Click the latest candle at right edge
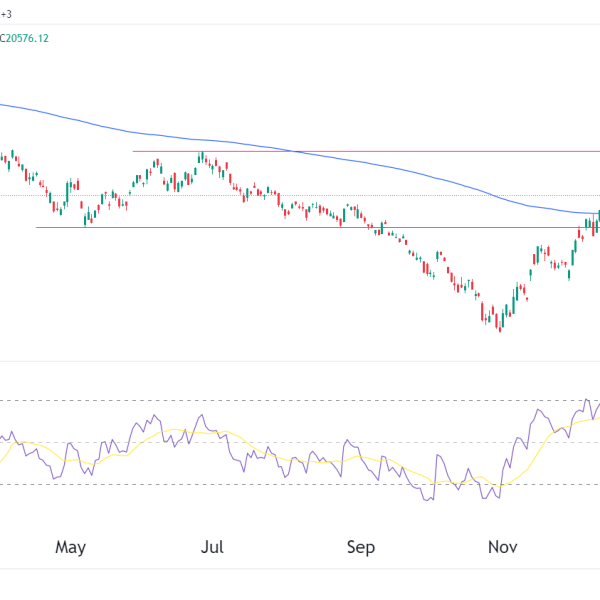This screenshot has height=600, width=600. tap(598, 218)
